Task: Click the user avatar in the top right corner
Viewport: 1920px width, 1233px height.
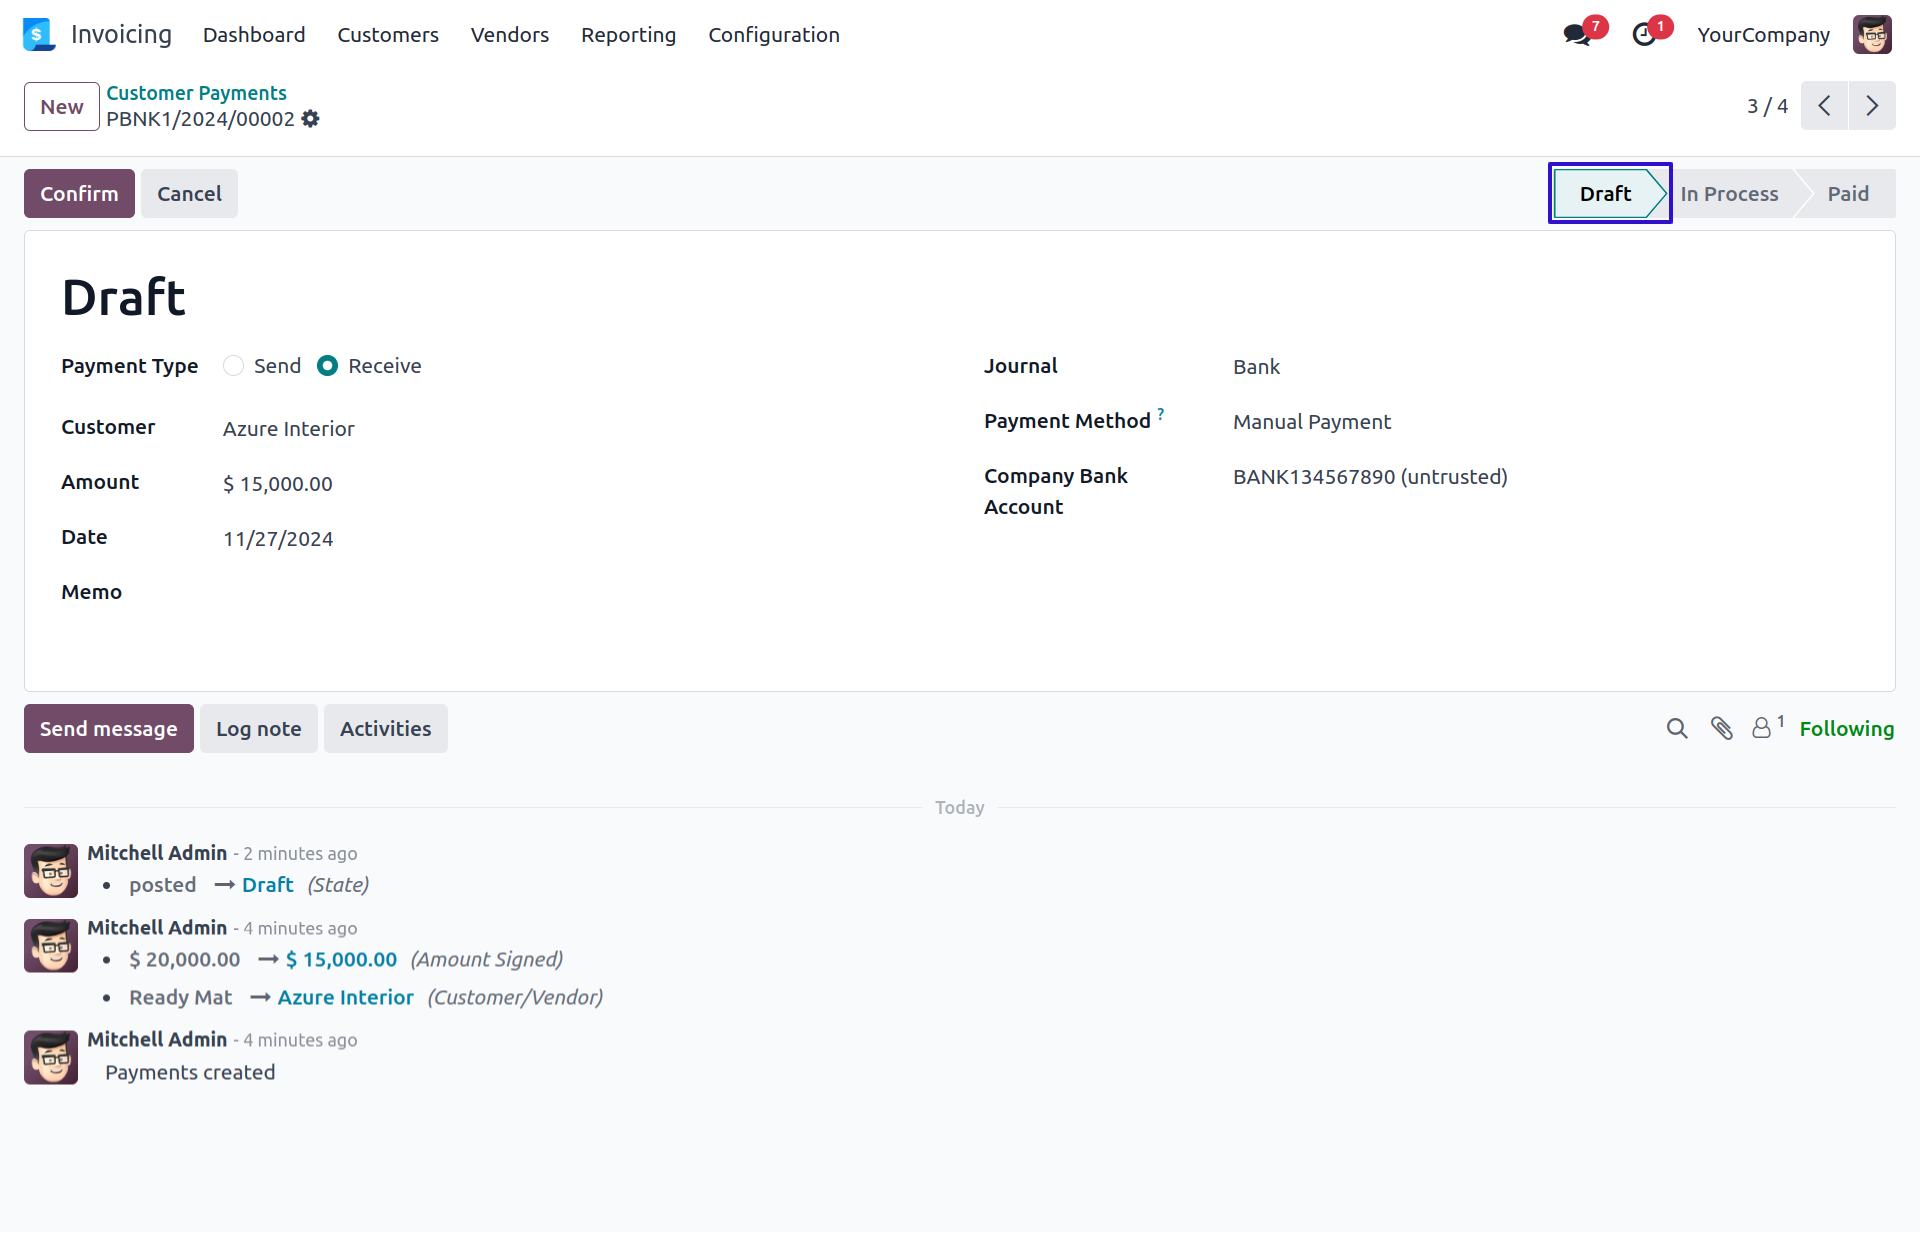Action: 1871,35
